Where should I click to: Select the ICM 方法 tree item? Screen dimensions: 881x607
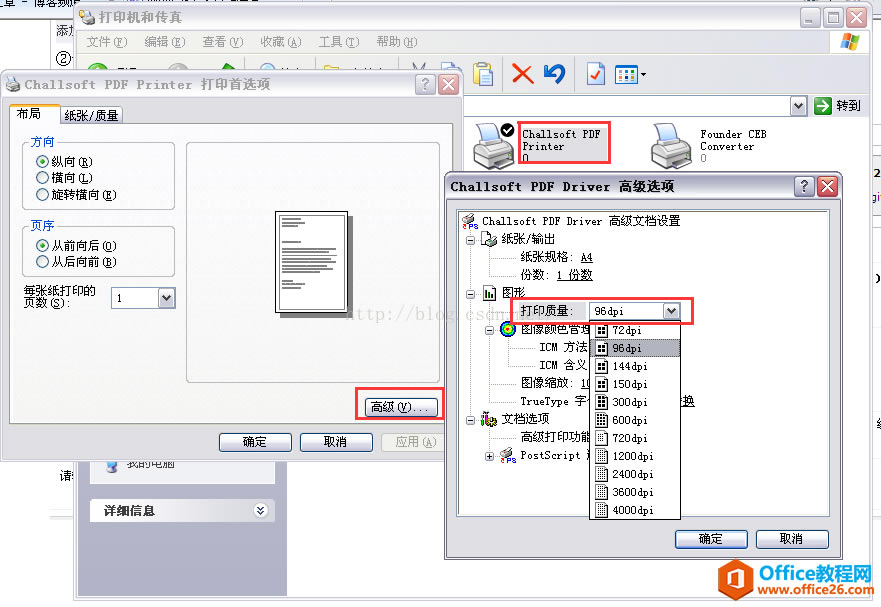pyautogui.click(x=563, y=347)
